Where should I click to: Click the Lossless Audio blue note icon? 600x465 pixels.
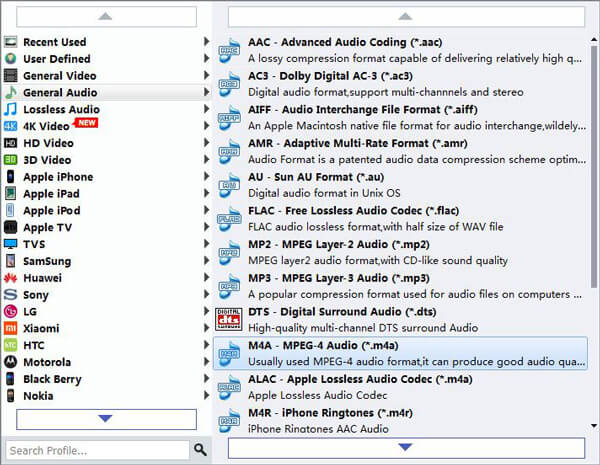(11, 109)
